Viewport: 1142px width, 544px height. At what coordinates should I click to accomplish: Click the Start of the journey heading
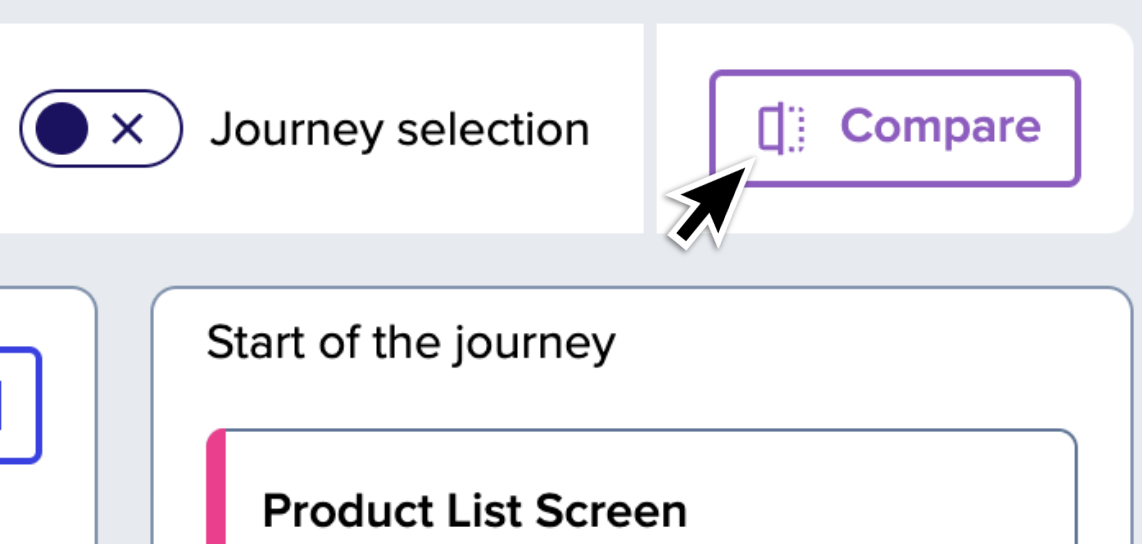coord(411,344)
